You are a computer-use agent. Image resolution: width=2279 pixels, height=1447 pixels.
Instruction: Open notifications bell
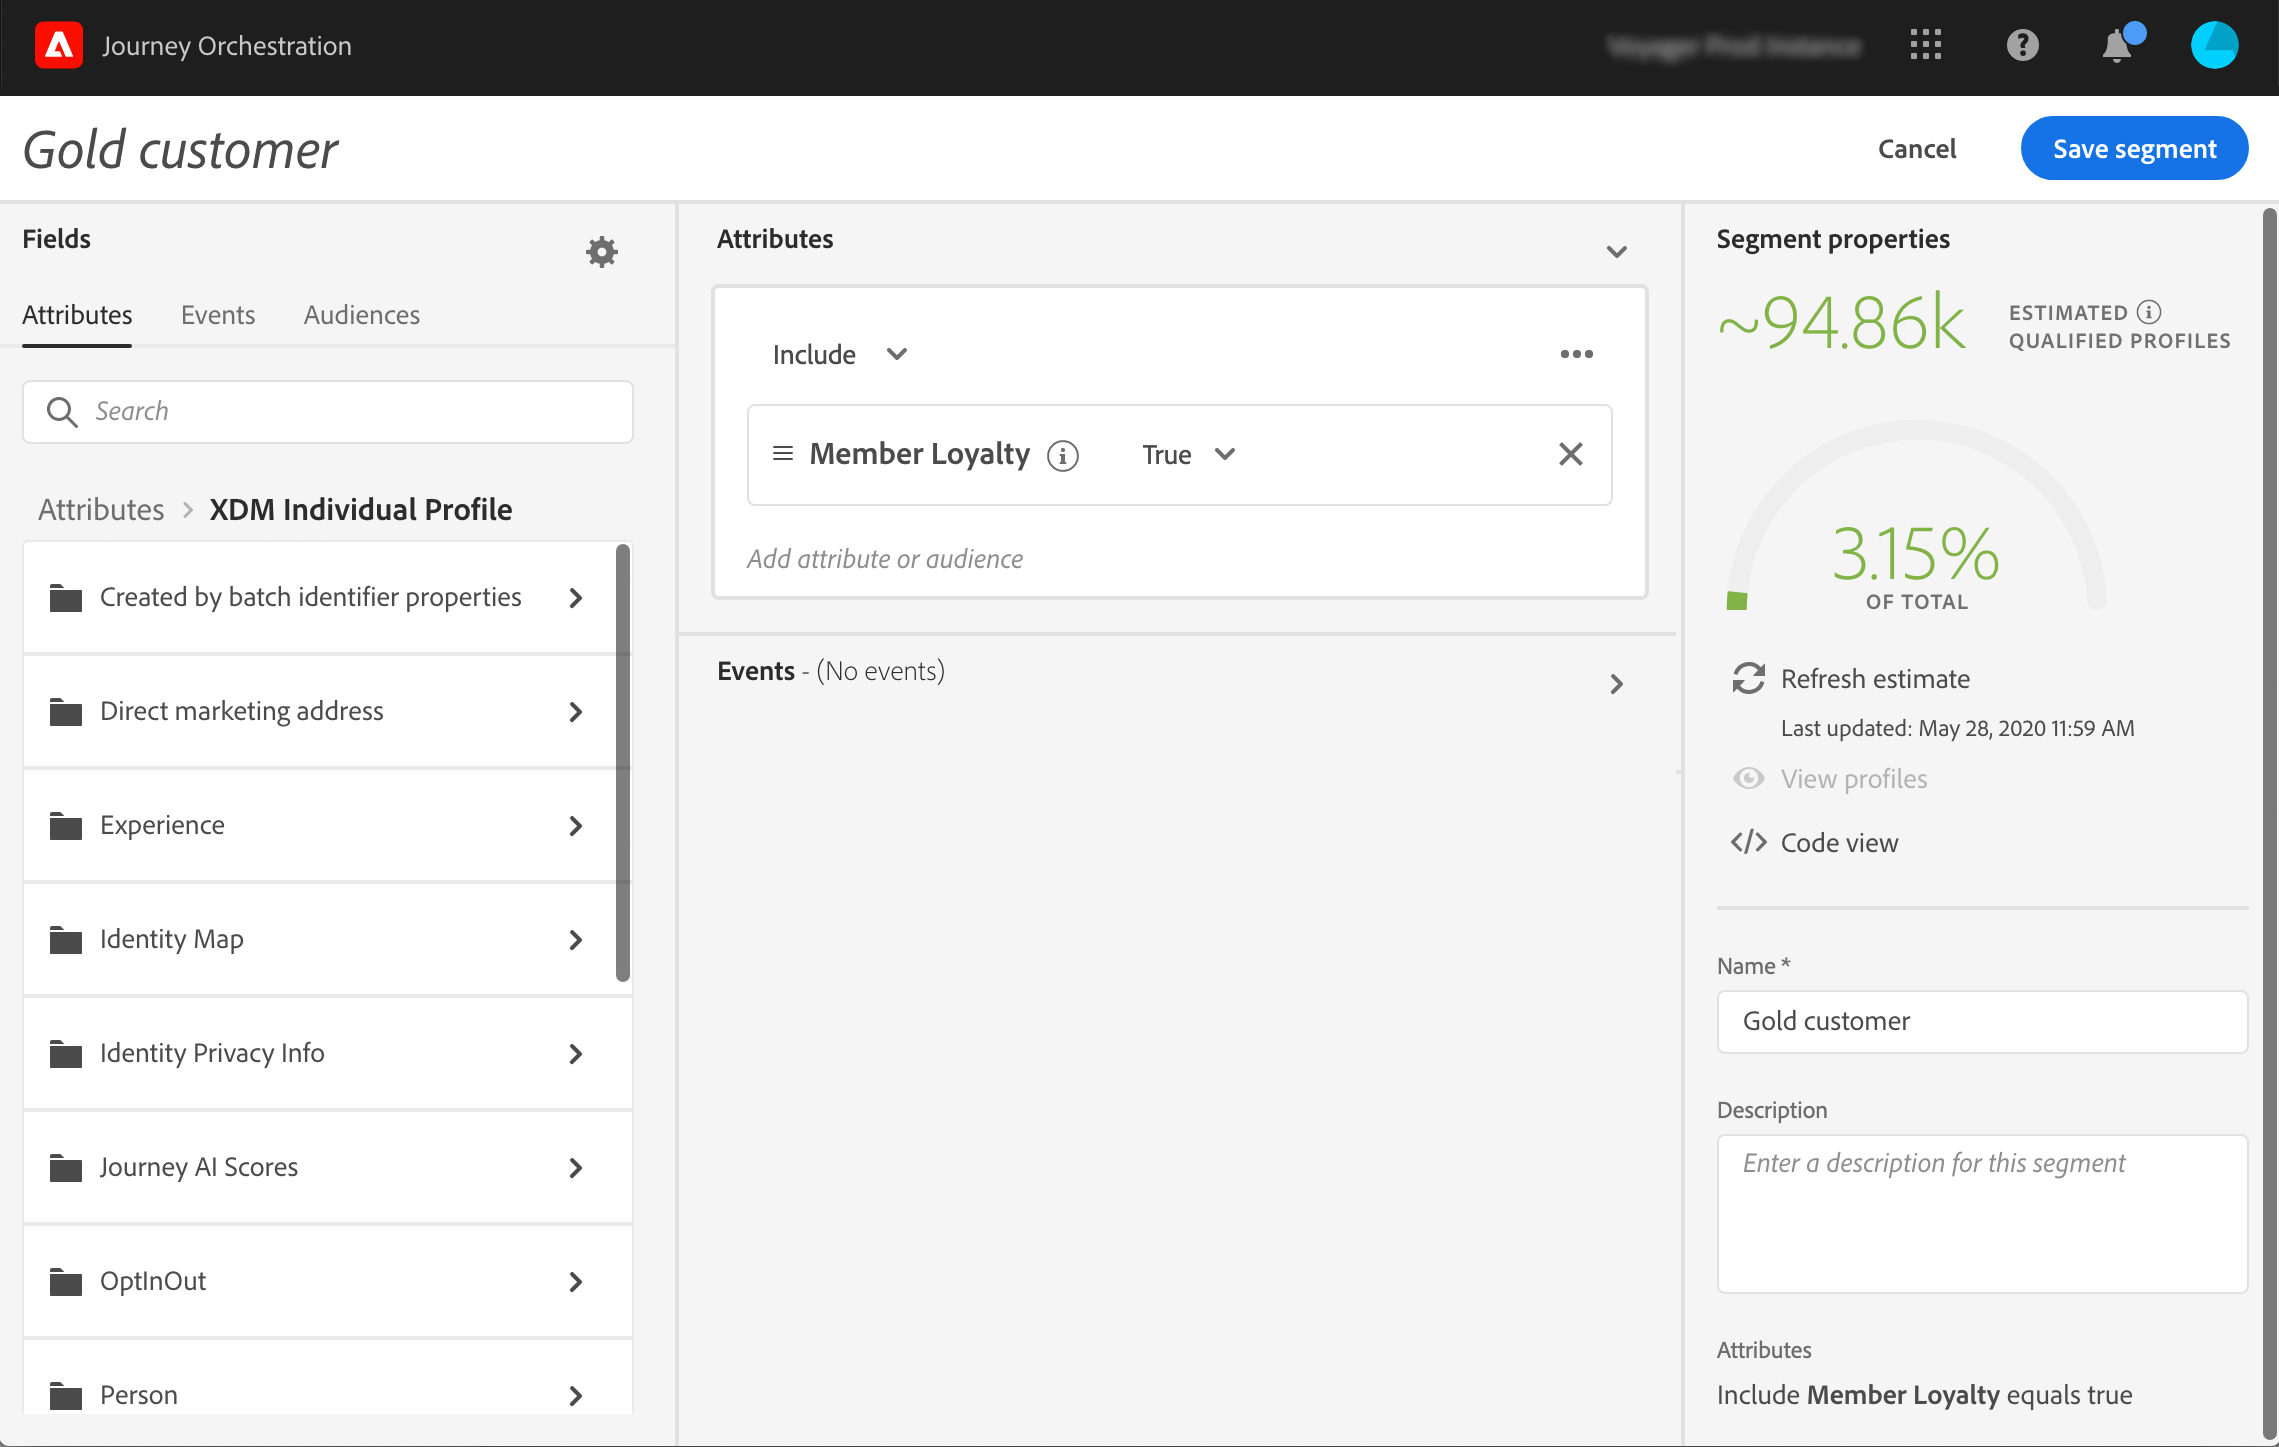tap(2116, 46)
